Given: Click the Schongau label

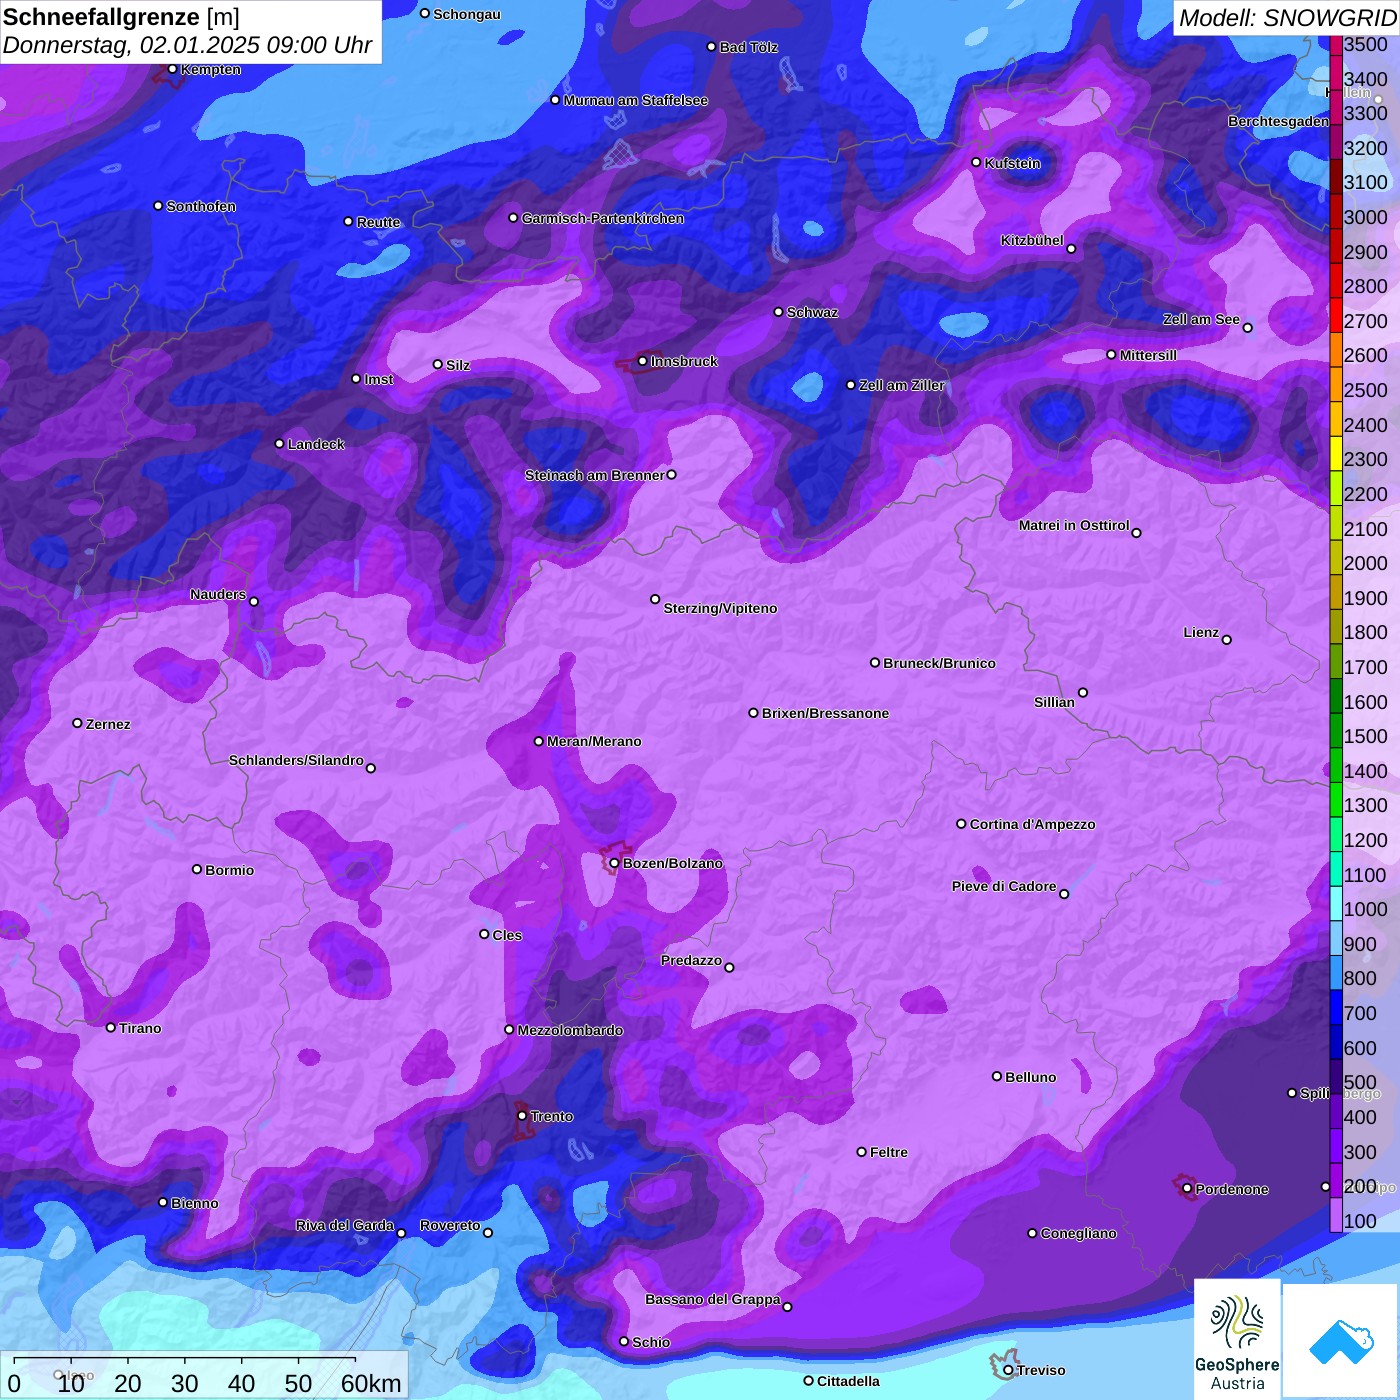Looking at the screenshot, I should (x=466, y=14).
